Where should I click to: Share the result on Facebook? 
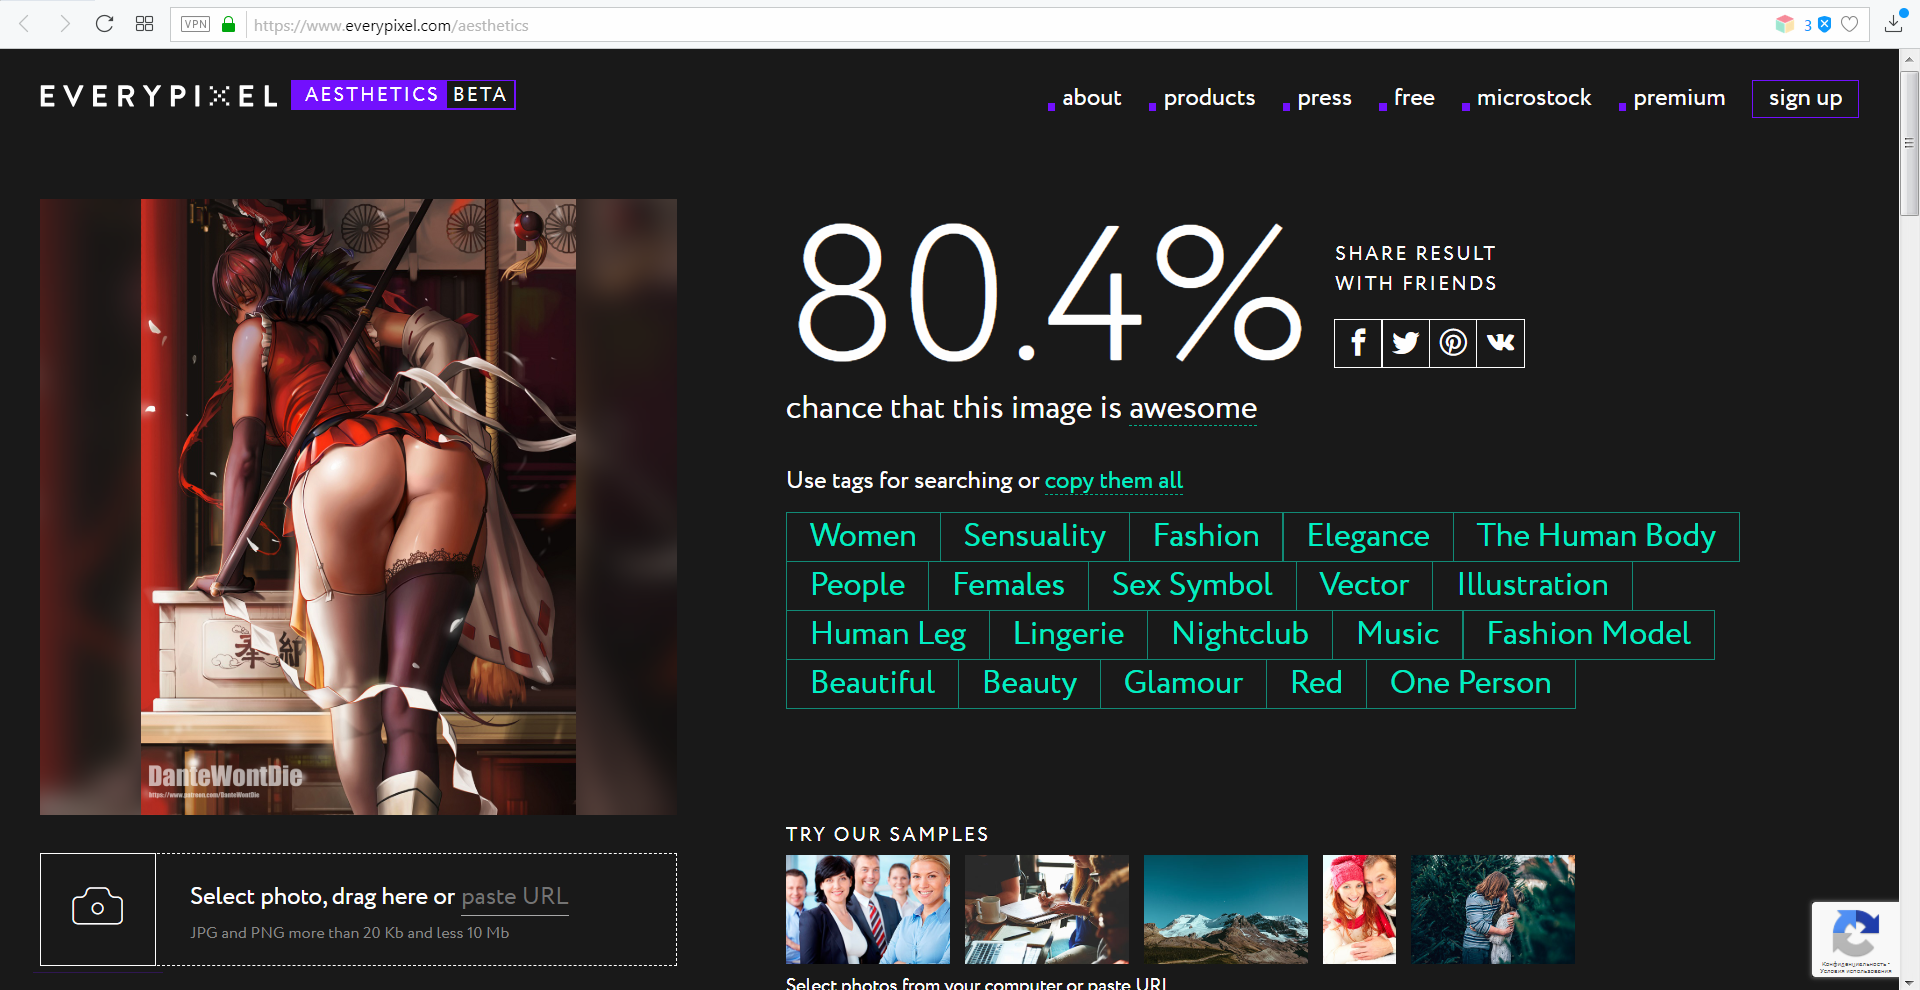(x=1358, y=343)
